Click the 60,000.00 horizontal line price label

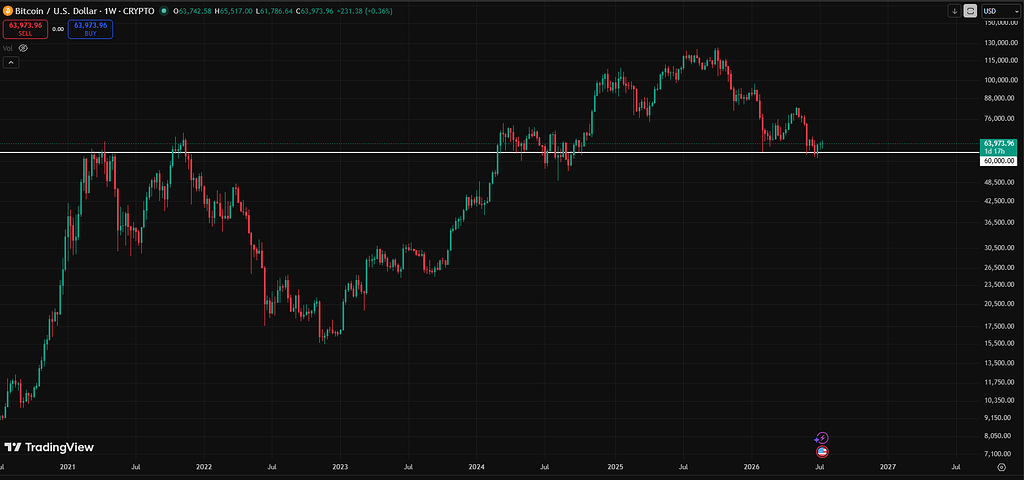(x=998, y=160)
